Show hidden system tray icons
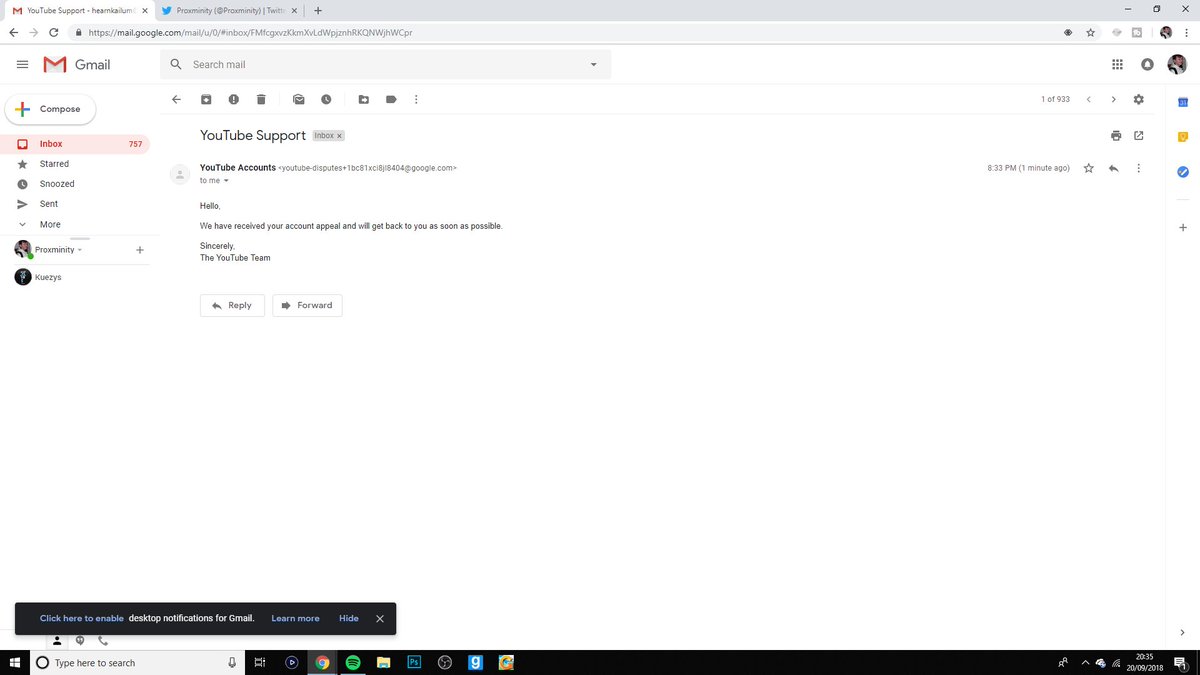Viewport: 1200px width, 675px height. pyautogui.click(x=1084, y=662)
